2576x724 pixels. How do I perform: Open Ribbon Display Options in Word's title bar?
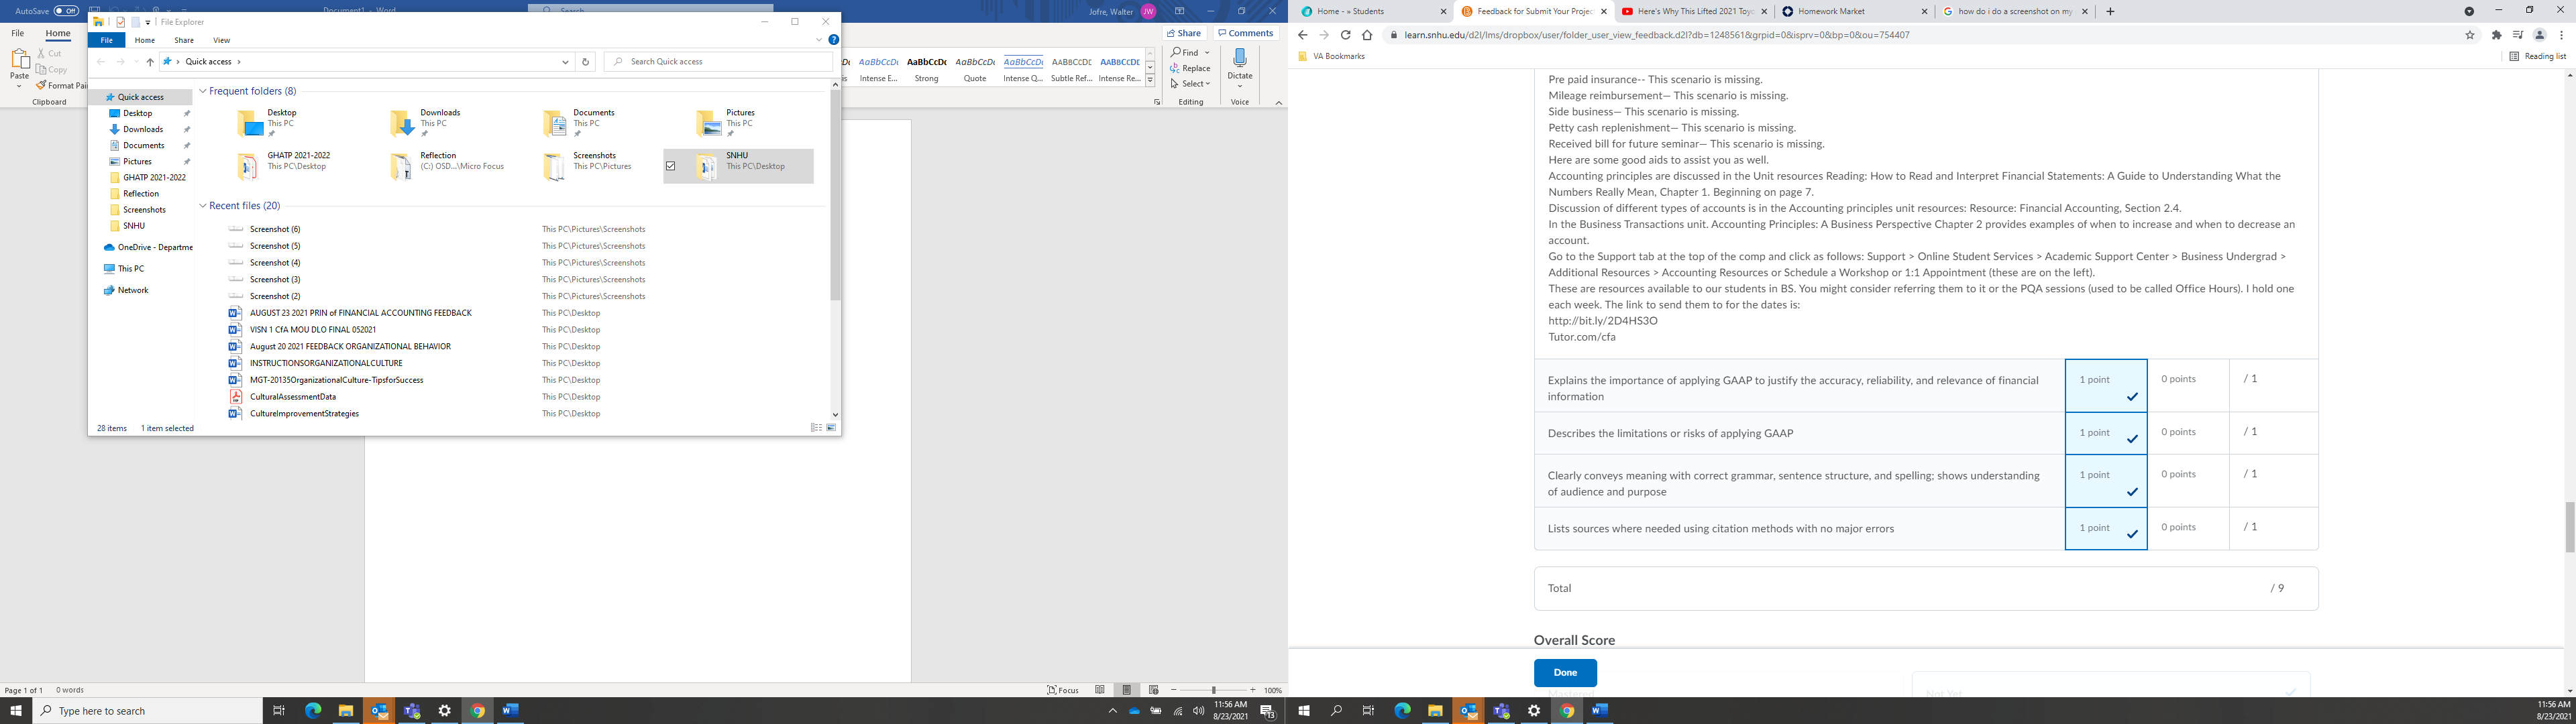pyautogui.click(x=1180, y=11)
